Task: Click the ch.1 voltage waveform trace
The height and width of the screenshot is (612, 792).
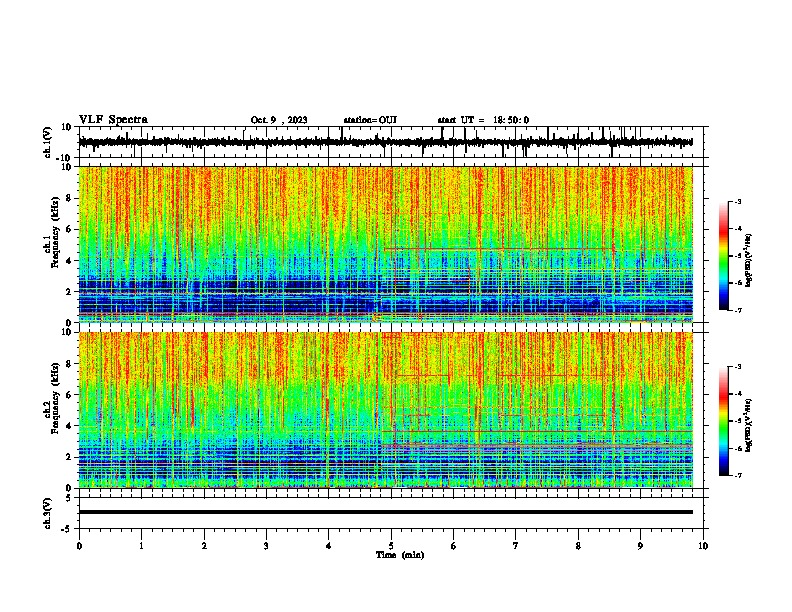Action: [x=385, y=142]
